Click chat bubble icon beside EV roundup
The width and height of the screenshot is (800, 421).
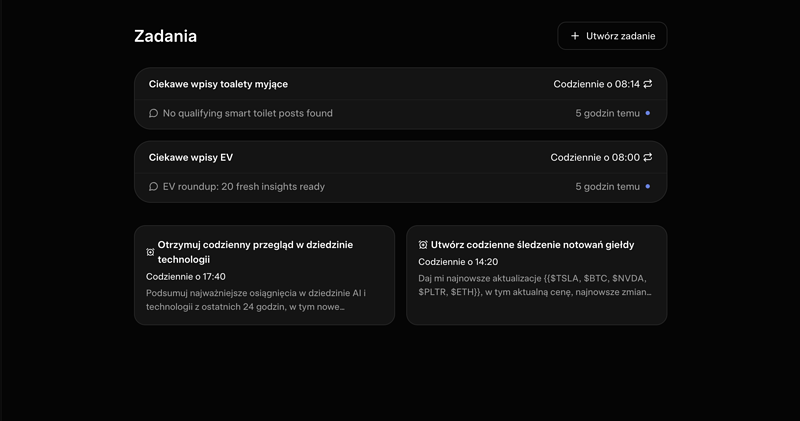coord(153,186)
